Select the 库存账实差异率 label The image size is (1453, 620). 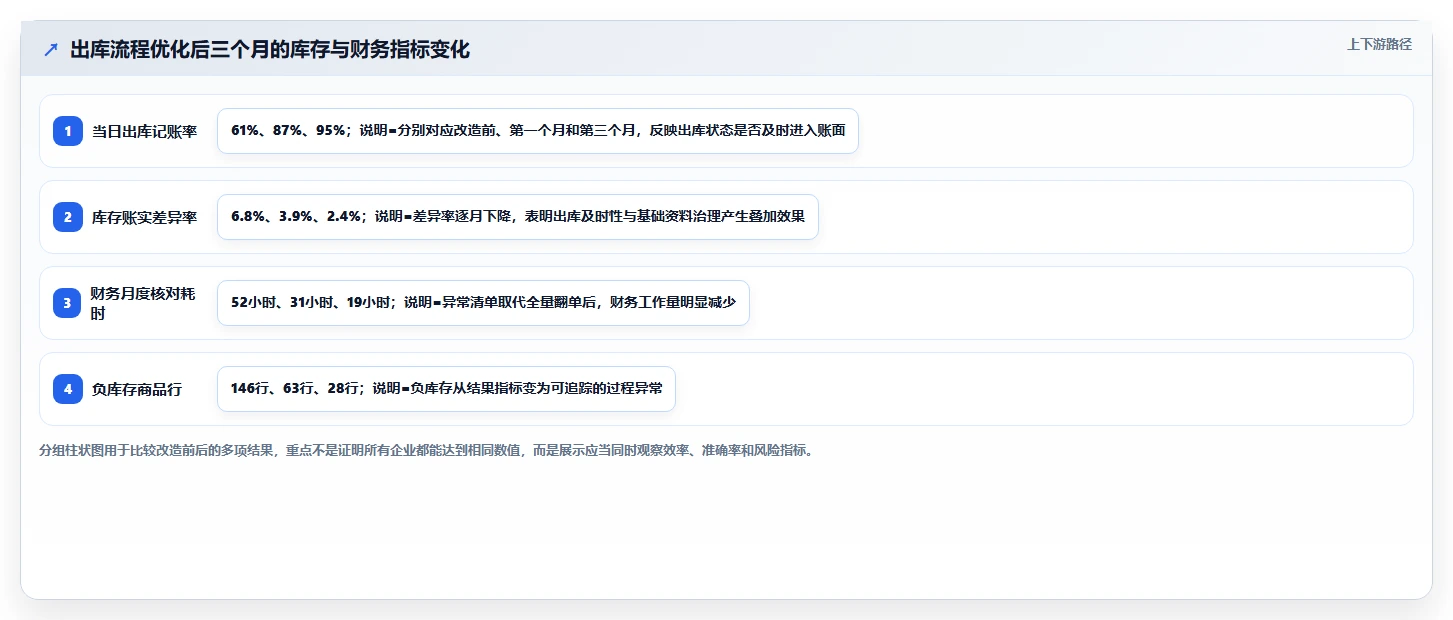(x=145, y=217)
